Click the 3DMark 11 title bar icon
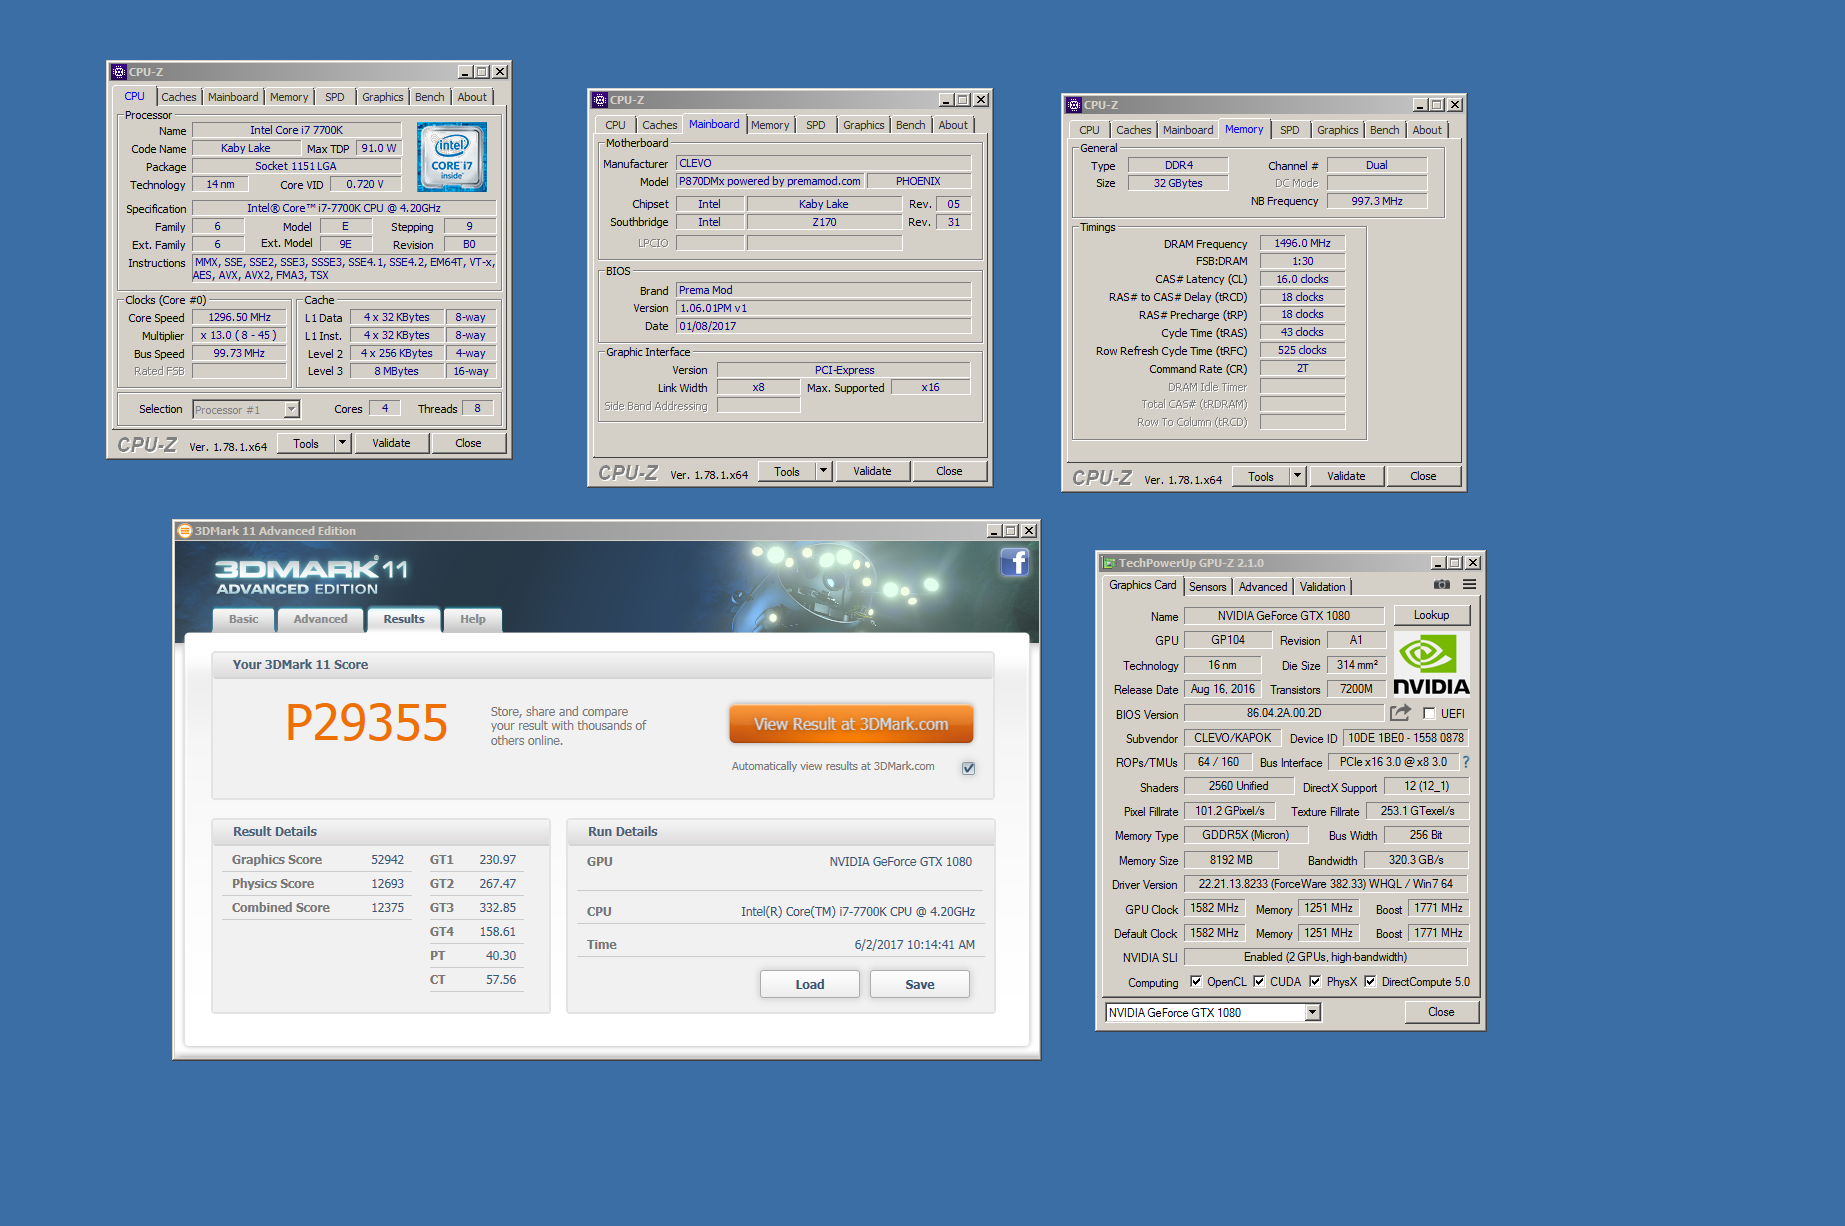The image size is (1845, 1226). 184,531
